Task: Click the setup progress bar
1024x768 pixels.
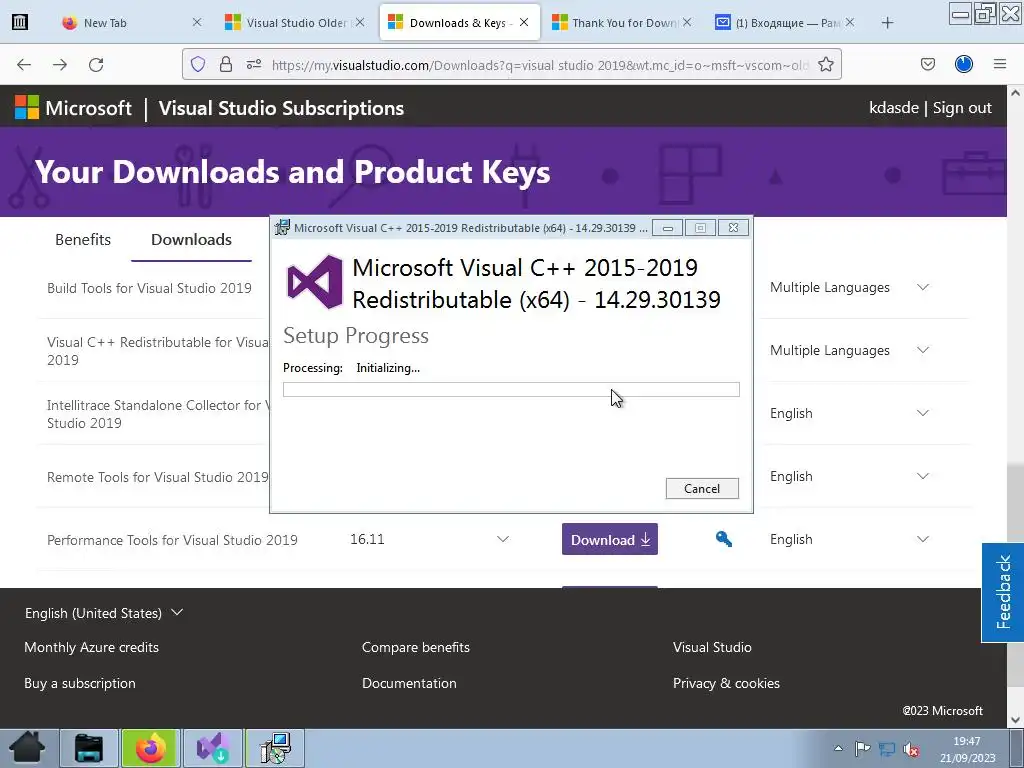Action: [x=511, y=390]
